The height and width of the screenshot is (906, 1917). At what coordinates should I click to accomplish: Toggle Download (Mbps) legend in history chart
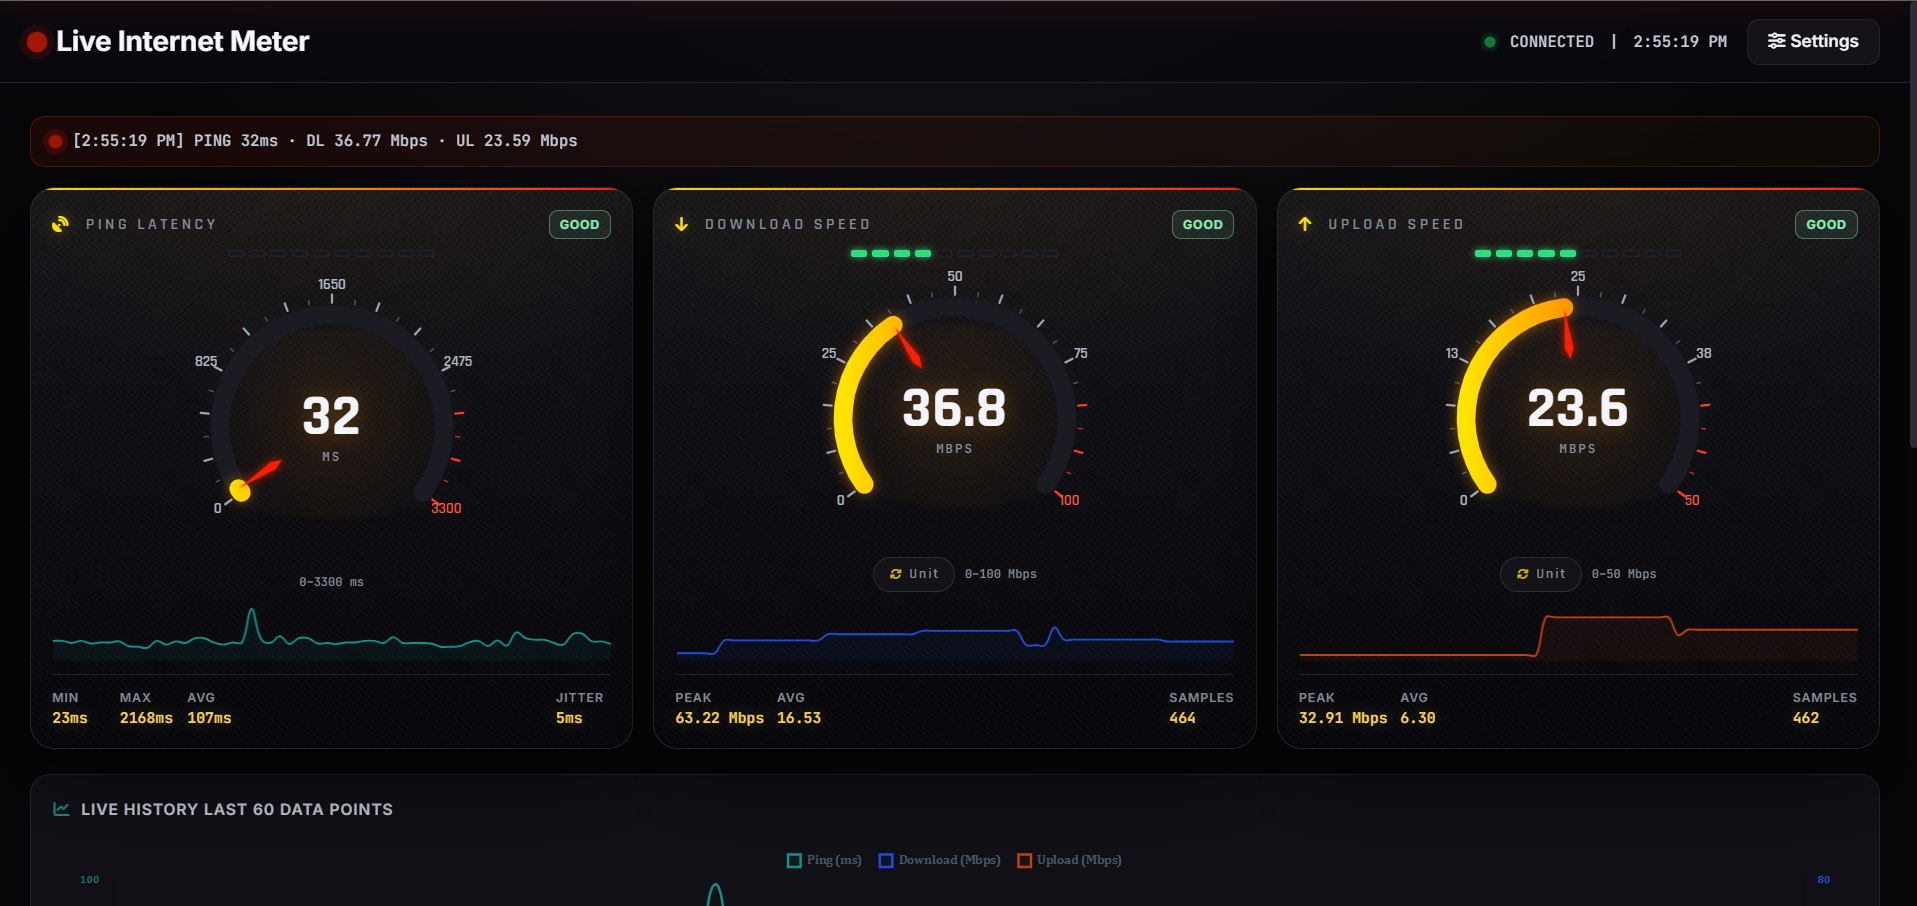point(939,860)
